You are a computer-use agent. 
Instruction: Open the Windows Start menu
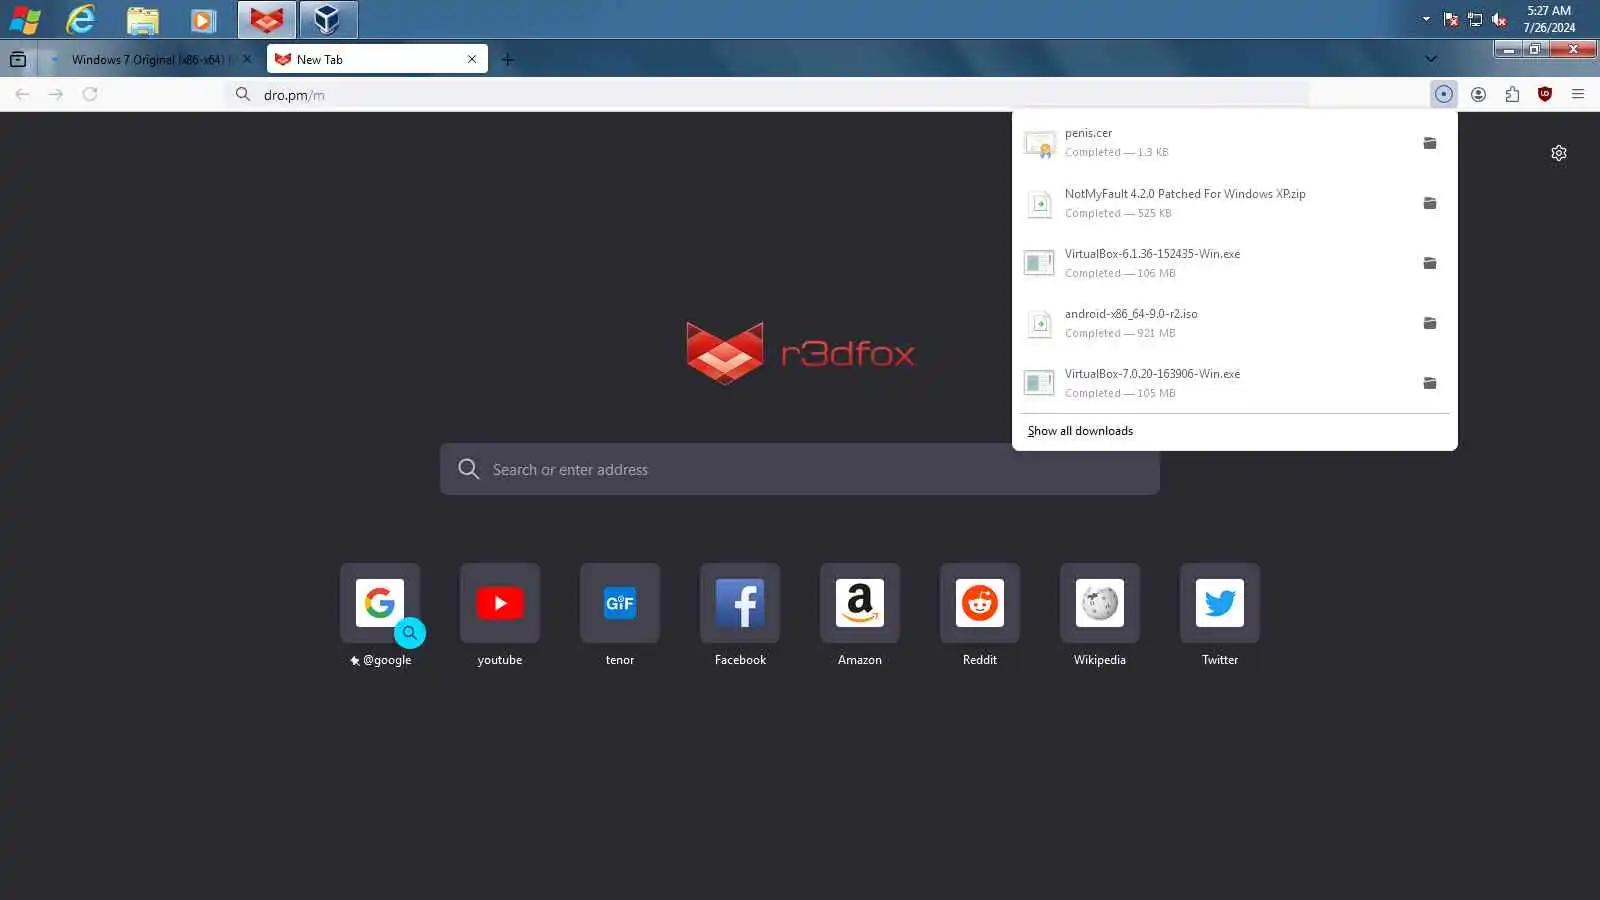24,19
